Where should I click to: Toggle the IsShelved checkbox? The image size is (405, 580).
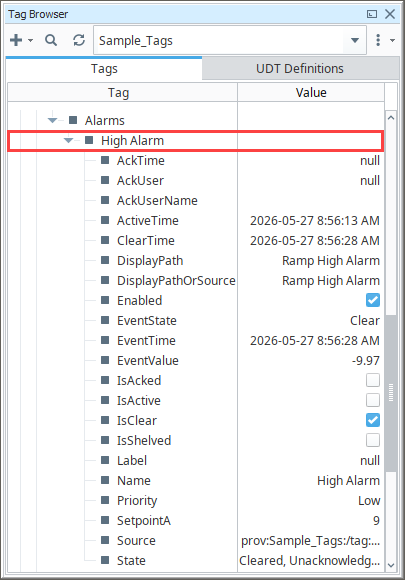pyautogui.click(x=373, y=440)
